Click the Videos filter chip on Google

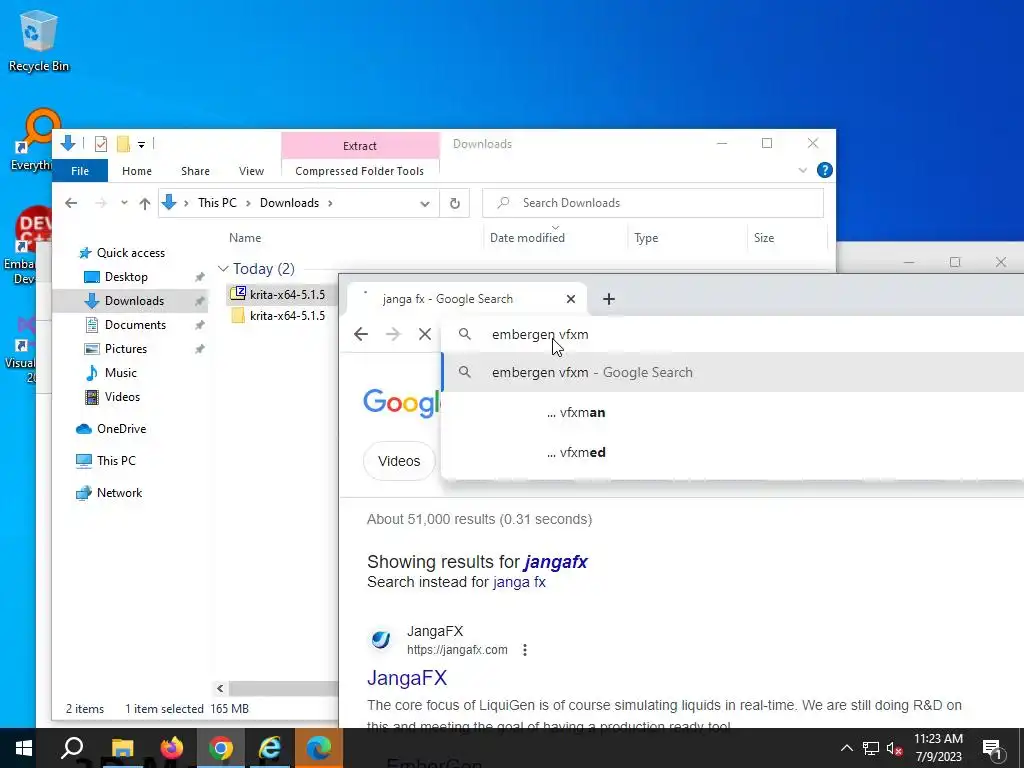pos(399,461)
